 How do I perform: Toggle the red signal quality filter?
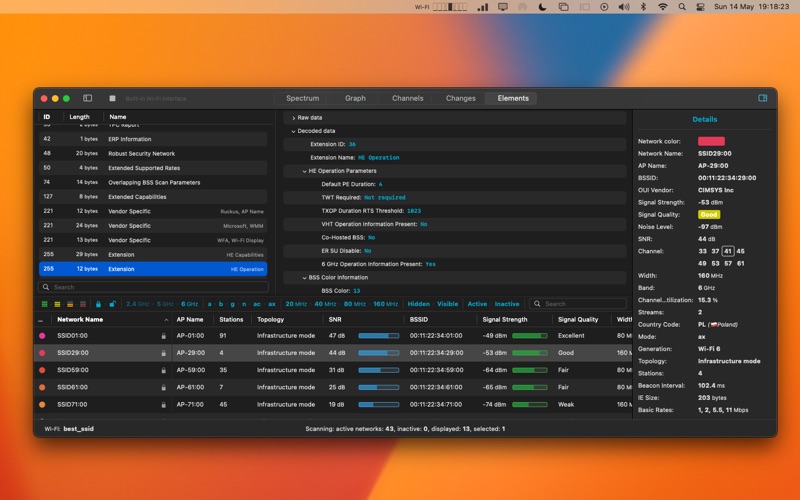tap(83, 304)
